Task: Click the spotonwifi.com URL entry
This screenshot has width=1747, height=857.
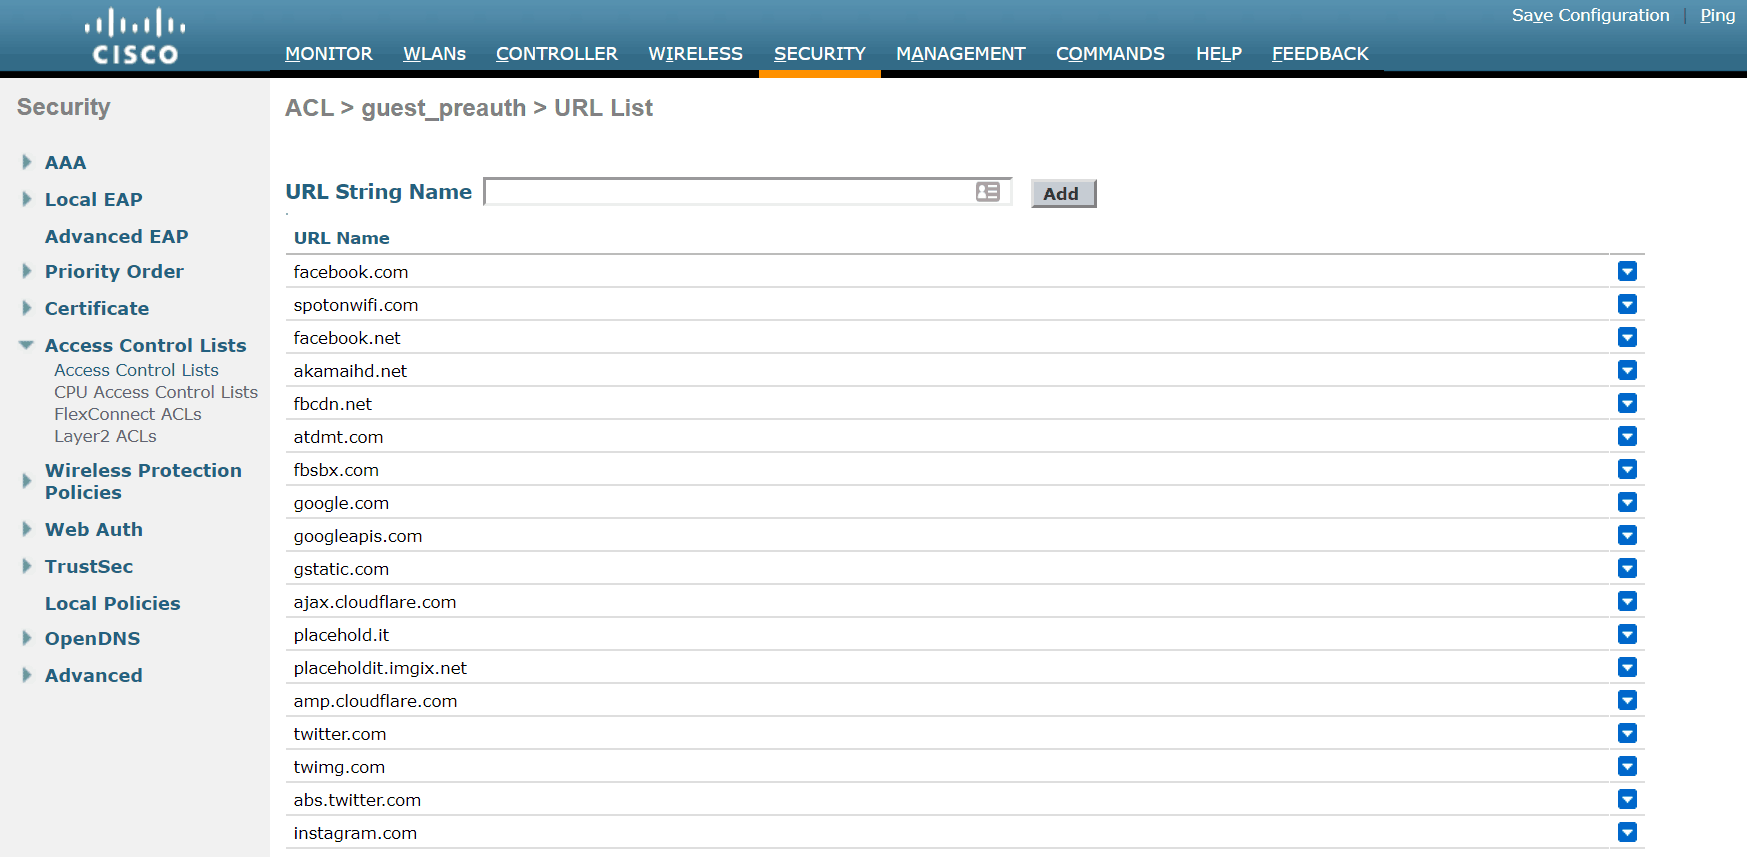Action: 356,305
